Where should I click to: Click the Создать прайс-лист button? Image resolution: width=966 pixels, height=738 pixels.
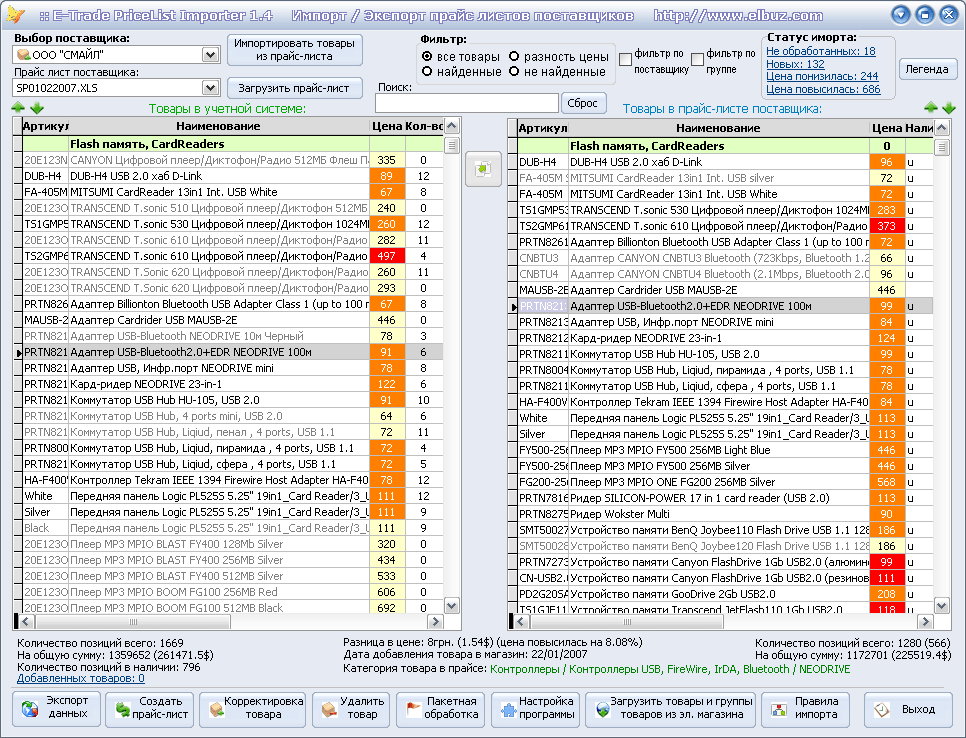[152, 708]
